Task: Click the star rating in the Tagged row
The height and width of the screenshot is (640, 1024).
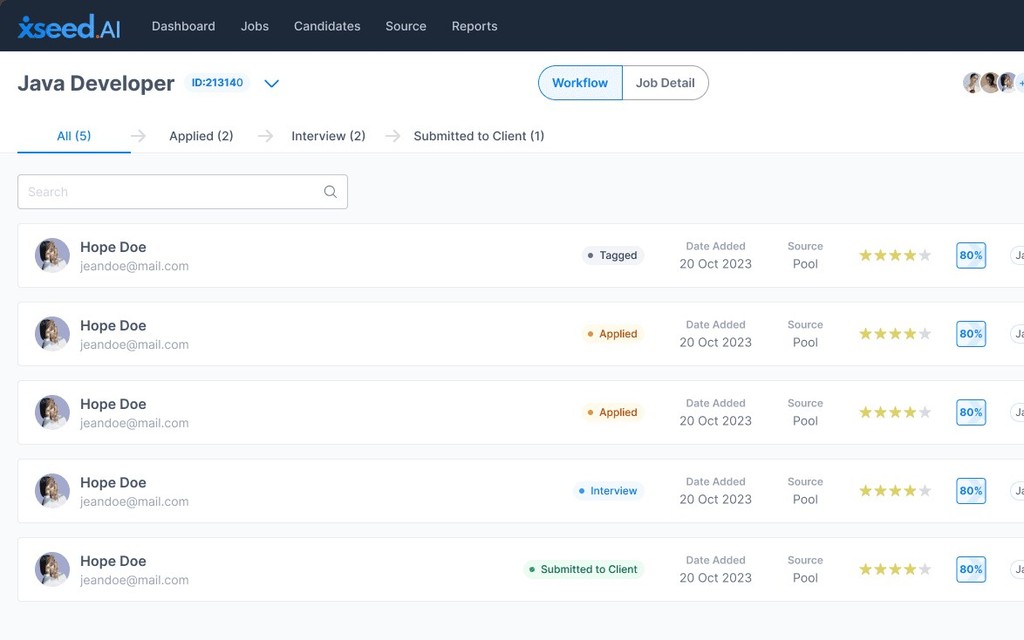Action: pos(895,255)
